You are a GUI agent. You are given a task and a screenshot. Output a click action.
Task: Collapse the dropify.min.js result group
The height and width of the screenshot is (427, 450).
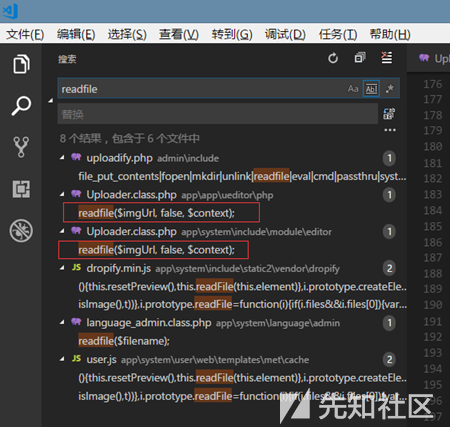coord(62,268)
